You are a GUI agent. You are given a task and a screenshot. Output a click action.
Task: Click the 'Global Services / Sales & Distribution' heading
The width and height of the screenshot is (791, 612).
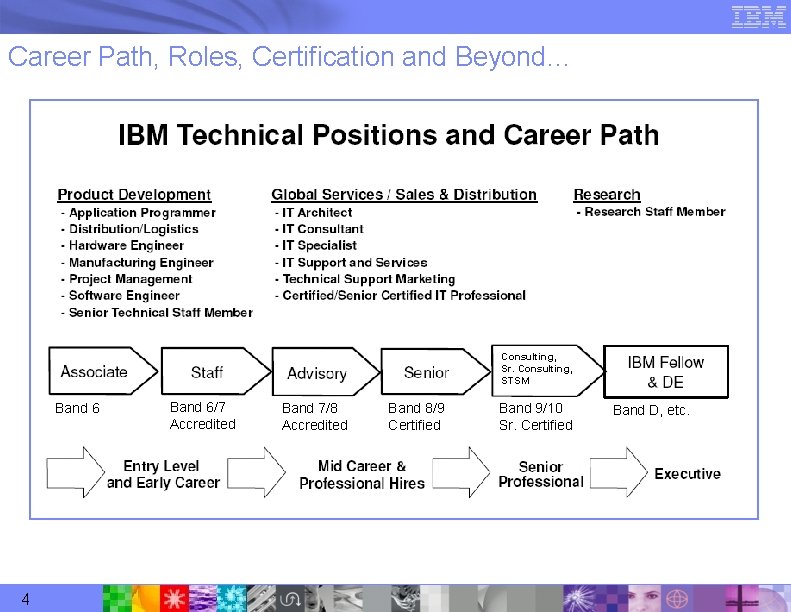tap(404, 194)
